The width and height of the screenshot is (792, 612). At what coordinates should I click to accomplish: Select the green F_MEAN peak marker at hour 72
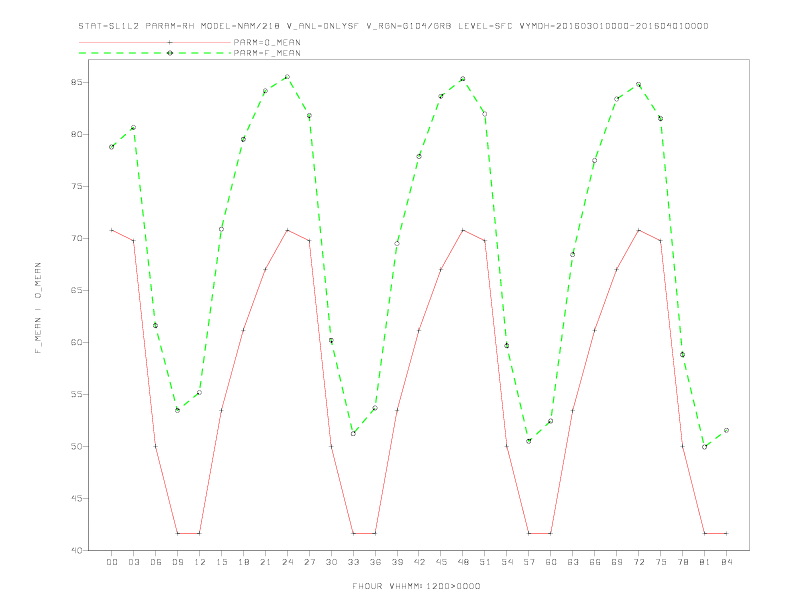point(638,84)
